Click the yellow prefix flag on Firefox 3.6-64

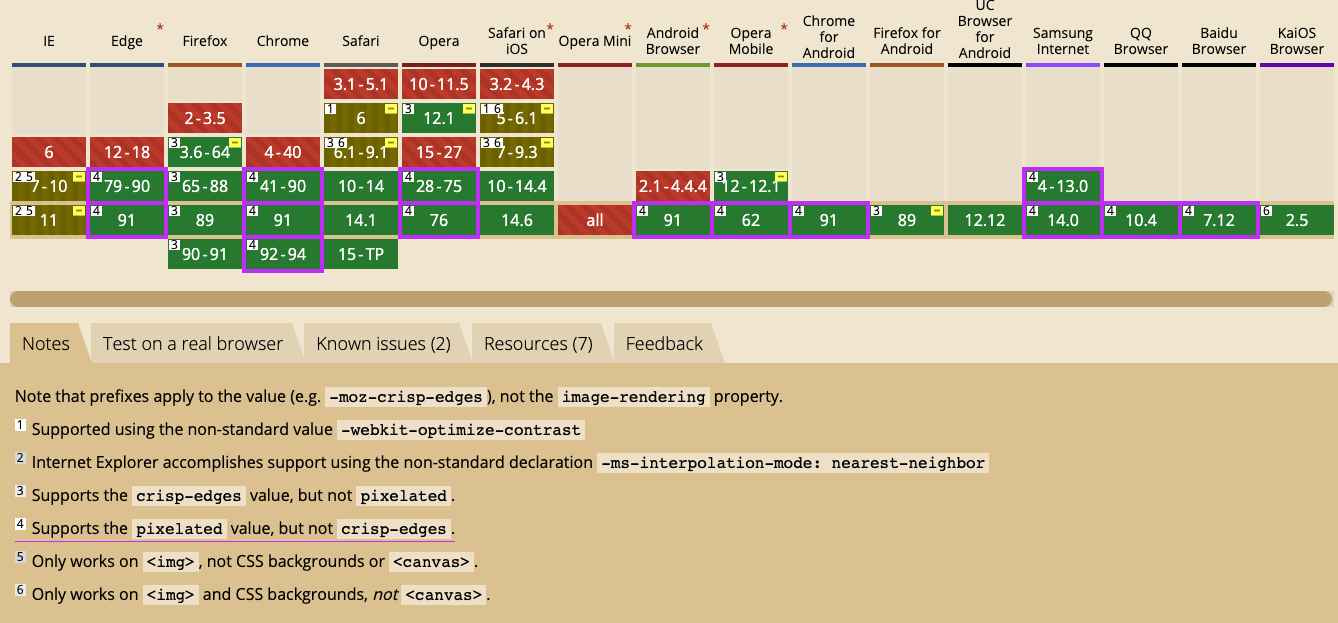[x=235, y=143]
